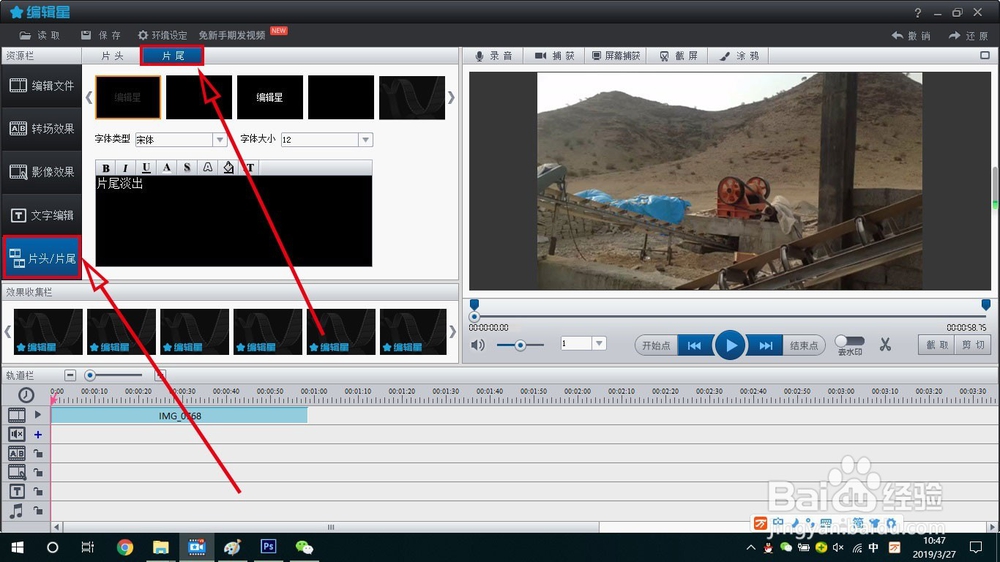Click the video track filmstrip icon
This screenshot has width=1000, height=562.
(x=17, y=415)
